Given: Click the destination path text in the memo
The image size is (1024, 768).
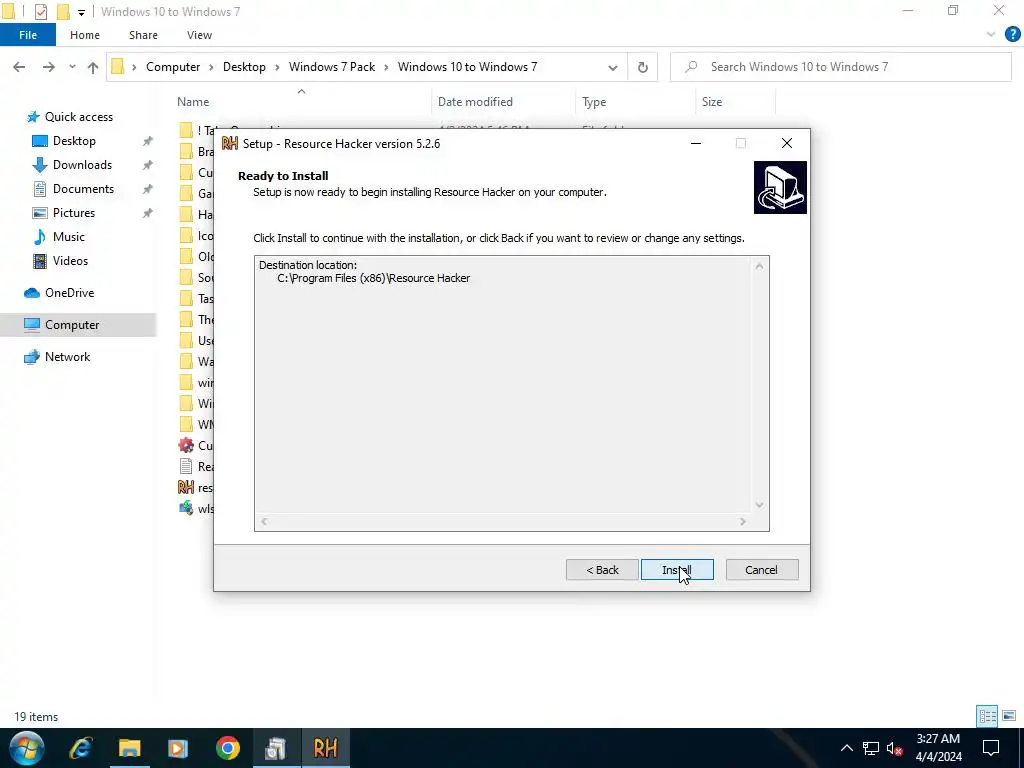Looking at the screenshot, I should click(x=374, y=278).
